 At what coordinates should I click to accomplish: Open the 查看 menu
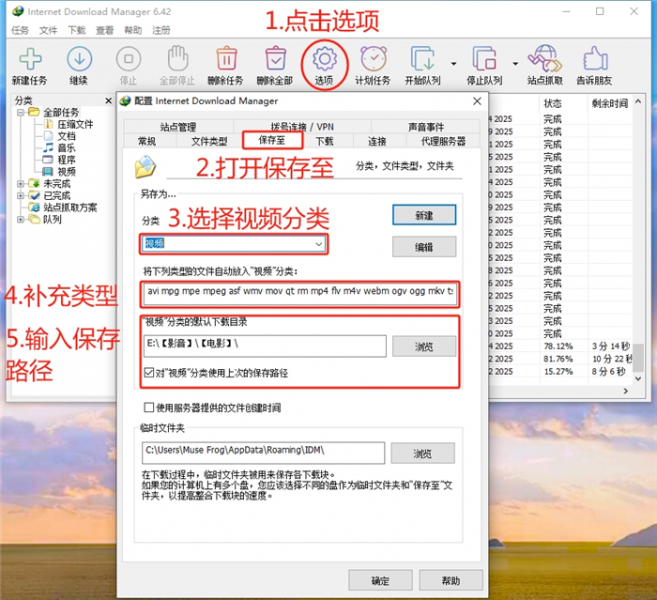click(105, 30)
